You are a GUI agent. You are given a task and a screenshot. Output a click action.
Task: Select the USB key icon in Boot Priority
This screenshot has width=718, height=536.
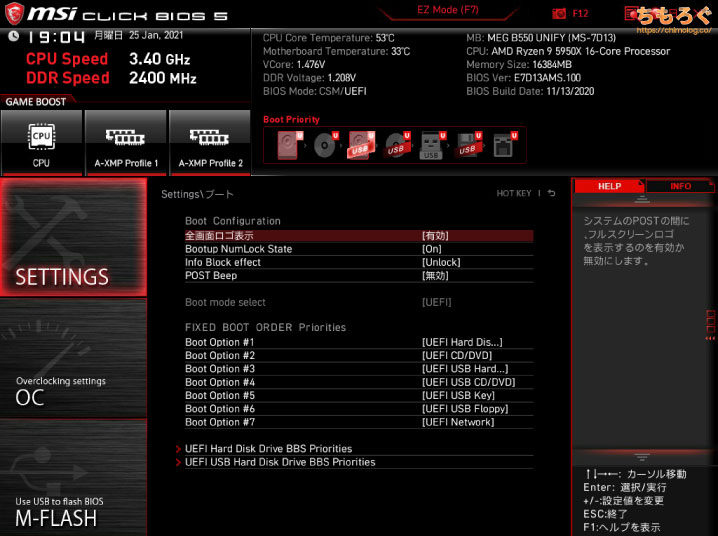[432, 145]
